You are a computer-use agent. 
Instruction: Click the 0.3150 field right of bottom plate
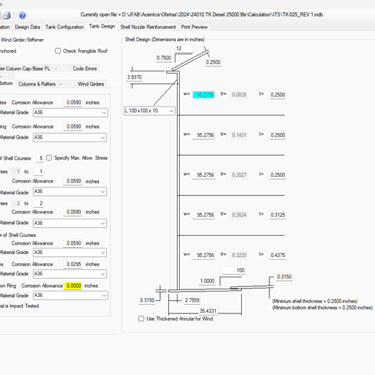284,277
